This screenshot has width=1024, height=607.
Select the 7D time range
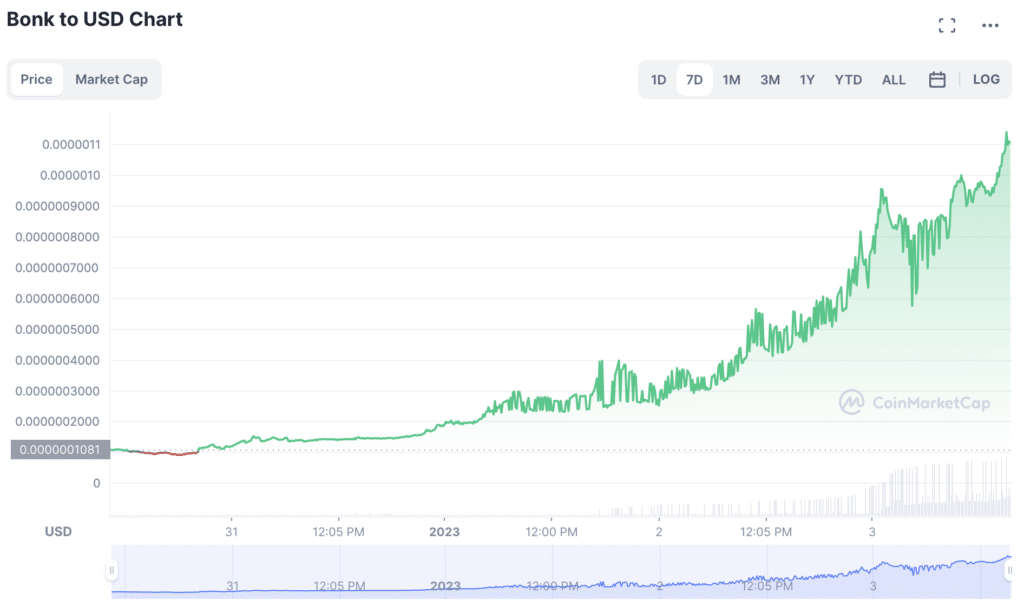694,80
